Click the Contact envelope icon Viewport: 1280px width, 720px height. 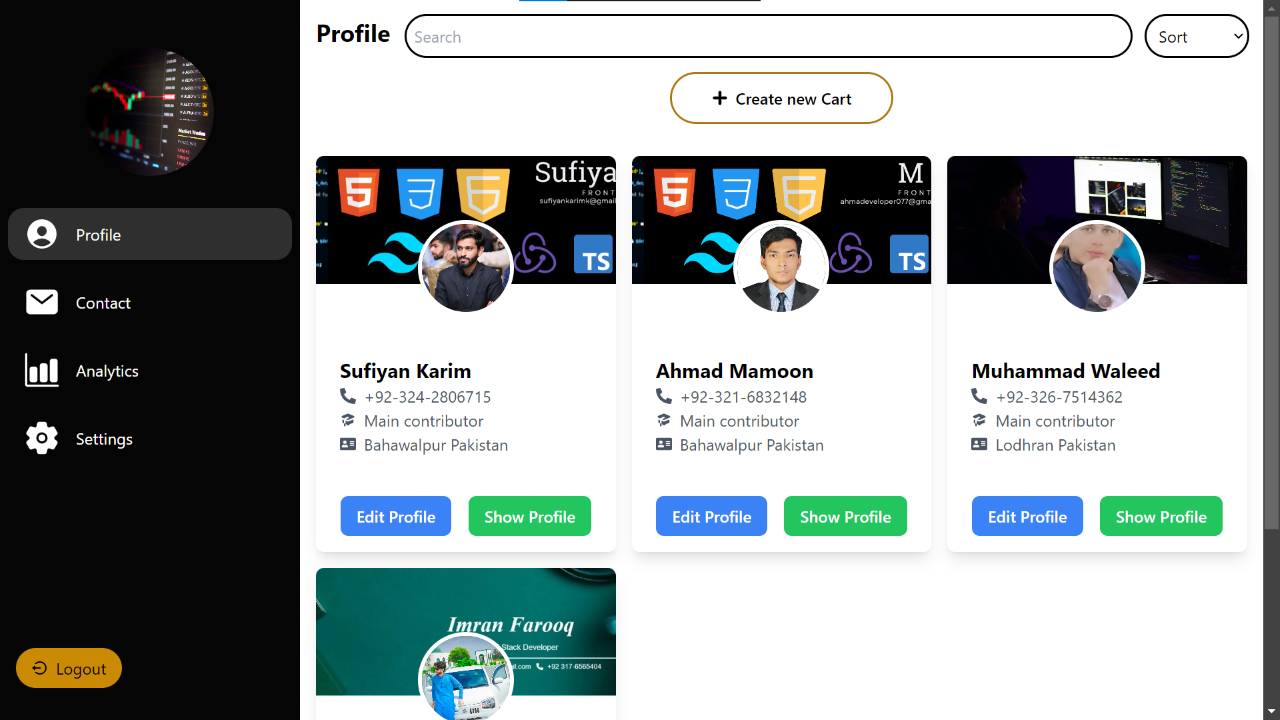tap(42, 302)
